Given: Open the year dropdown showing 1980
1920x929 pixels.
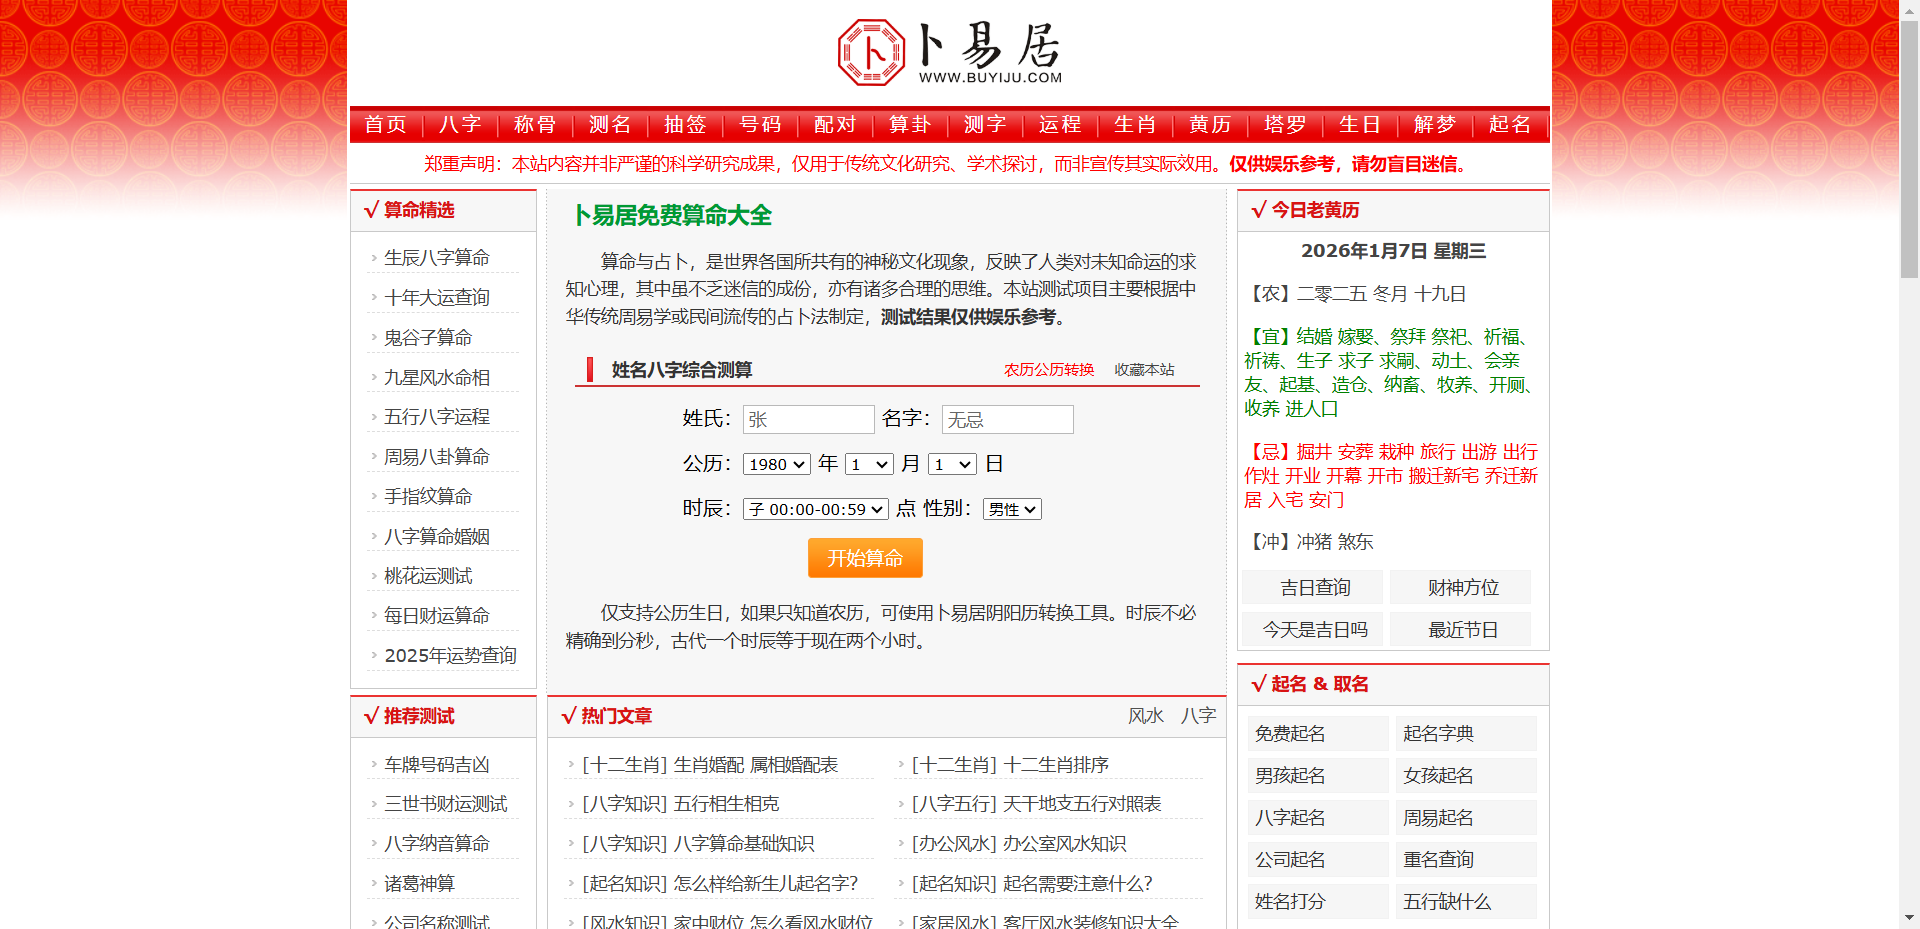Looking at the screenshot, I should pyautogui.click(x=776, y=464).
